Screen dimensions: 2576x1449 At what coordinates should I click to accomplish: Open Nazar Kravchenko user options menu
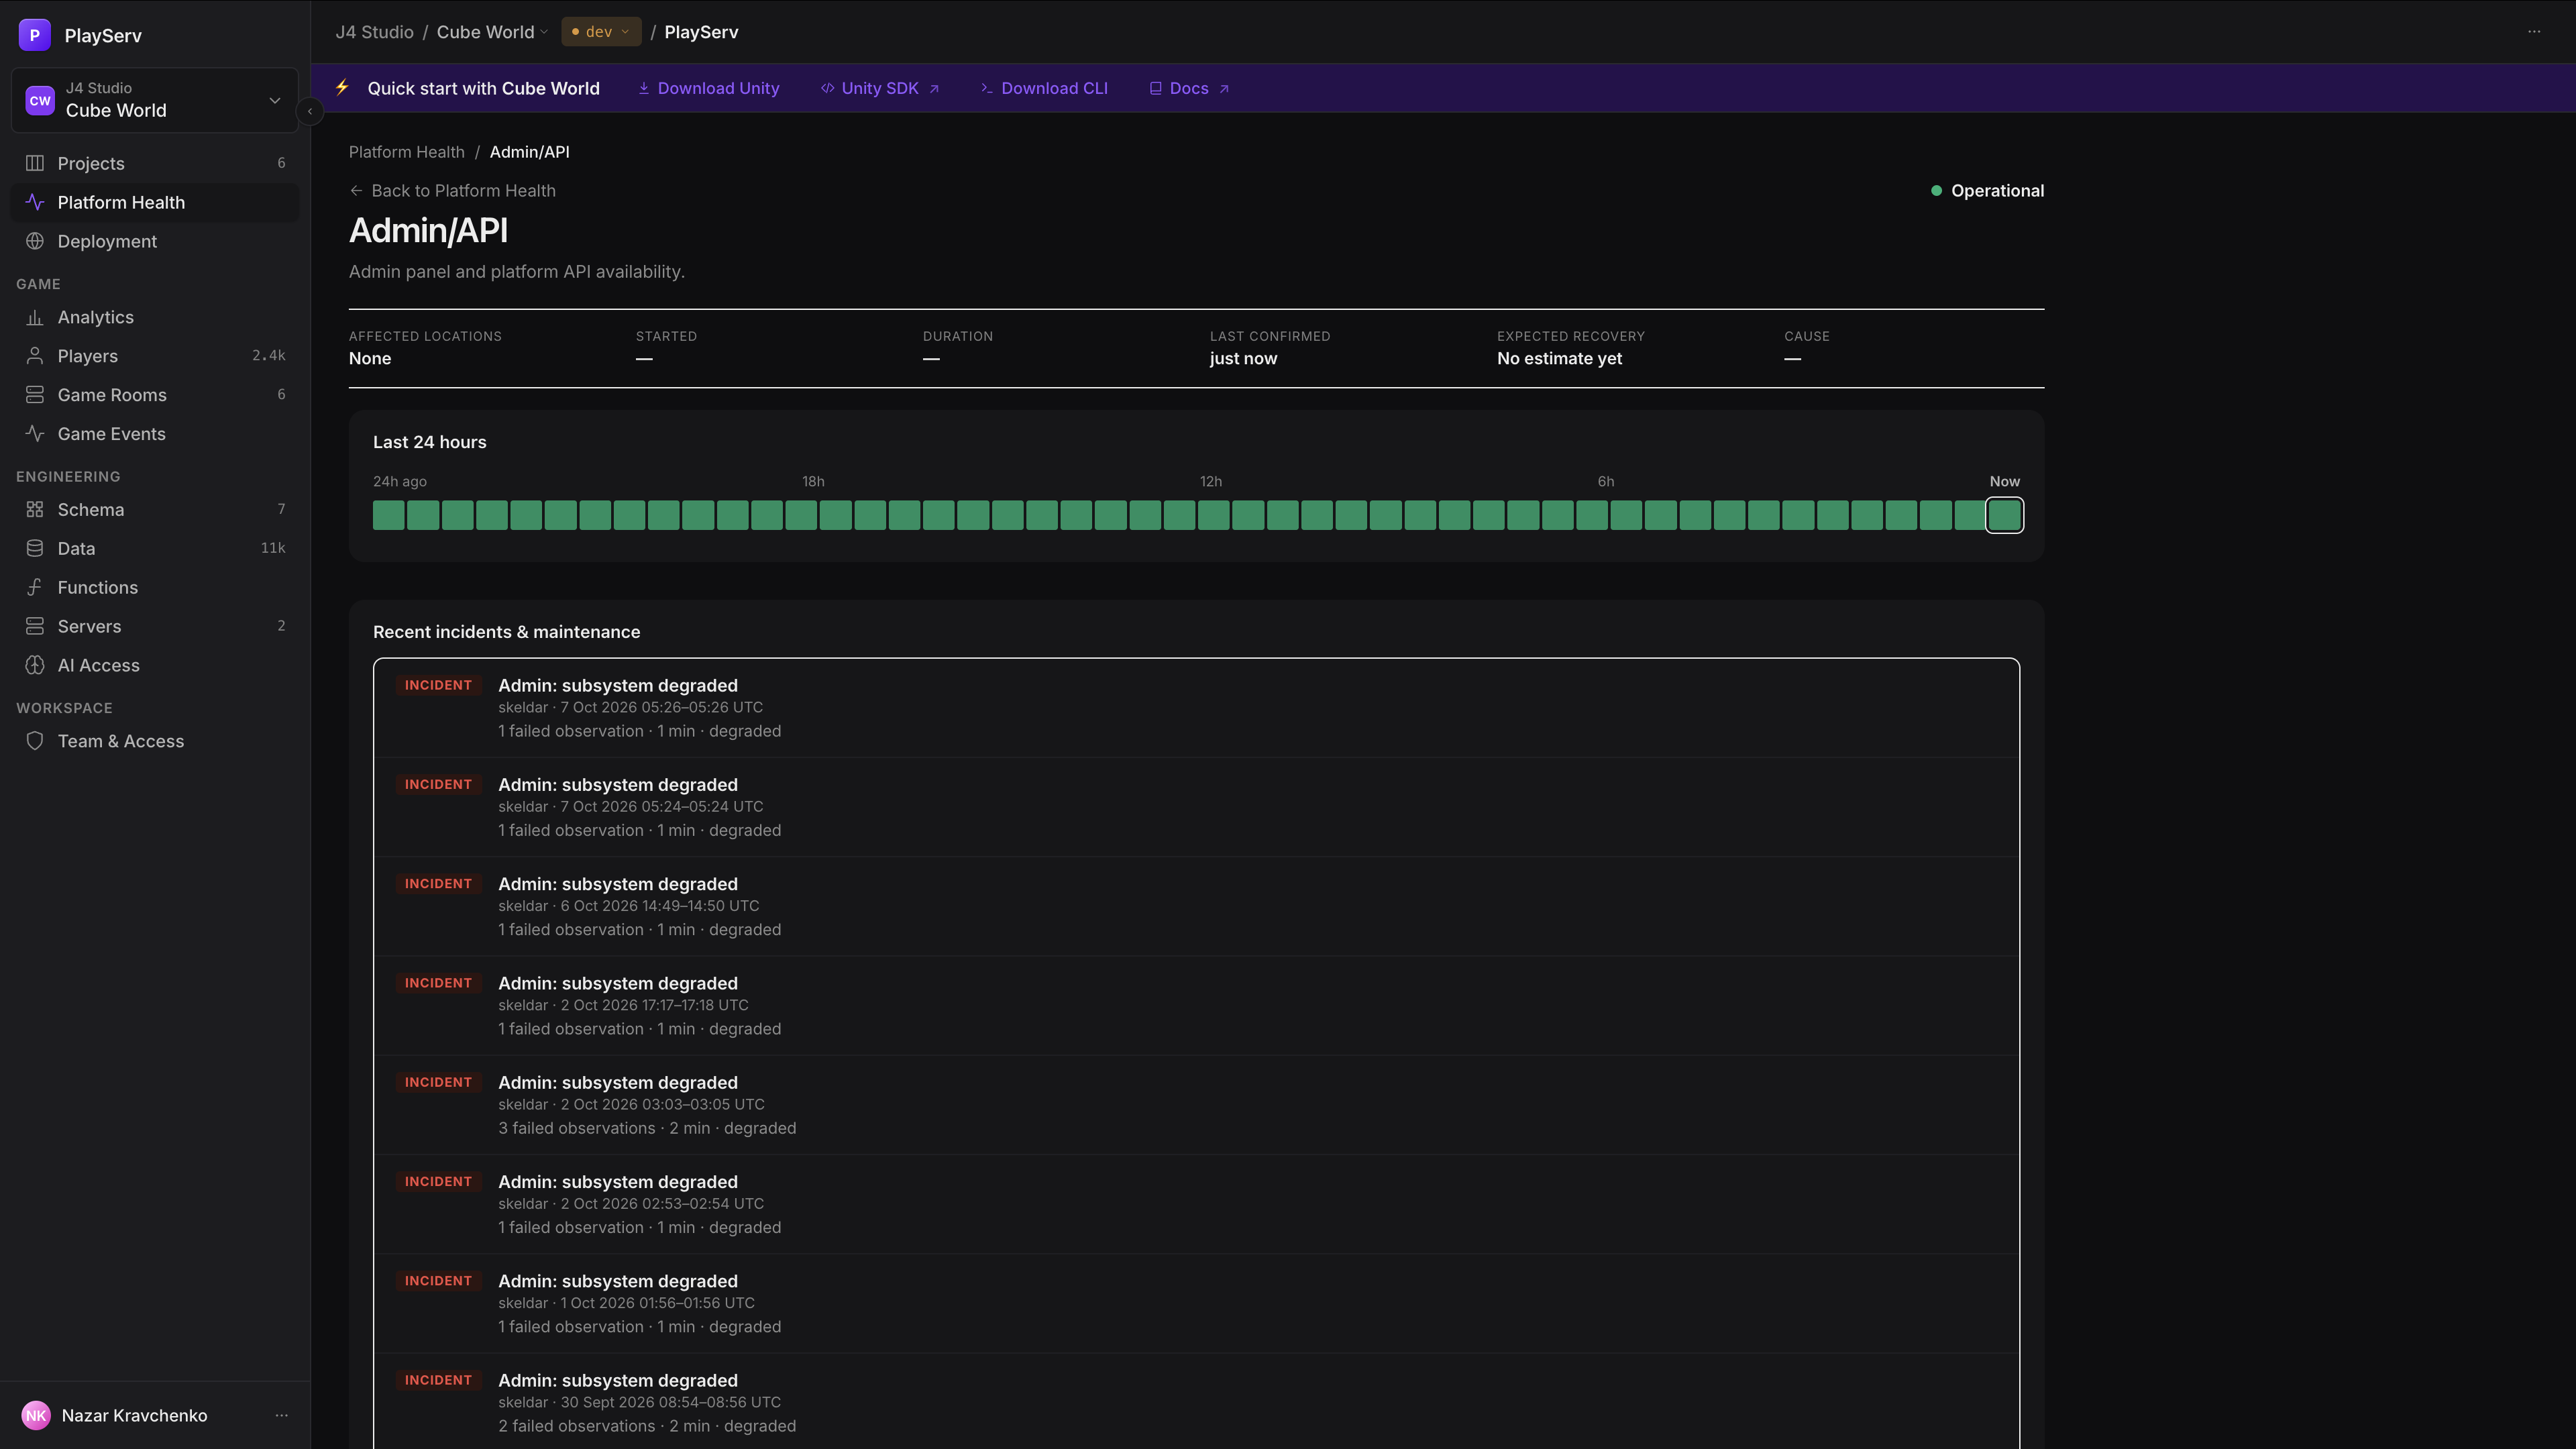click(x=281, y=1415)
